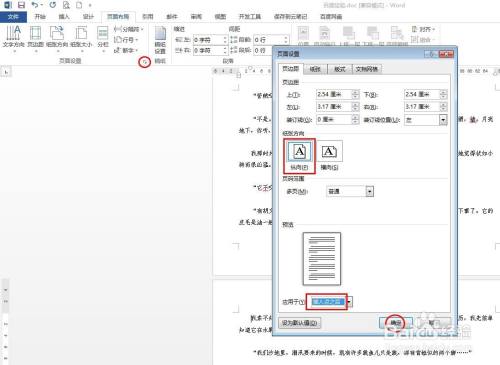Open the Breaks (分隔符) dropdown
This screenshot has height=365, width=500.
pyautogui.click(x=128, y=29)
